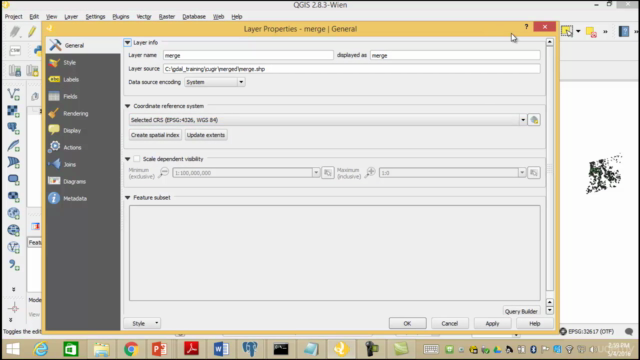The width and height of the screenshot is (640, 360).
Task: Open Google Chrome from taskbar
Action: [x=131, y=349]
